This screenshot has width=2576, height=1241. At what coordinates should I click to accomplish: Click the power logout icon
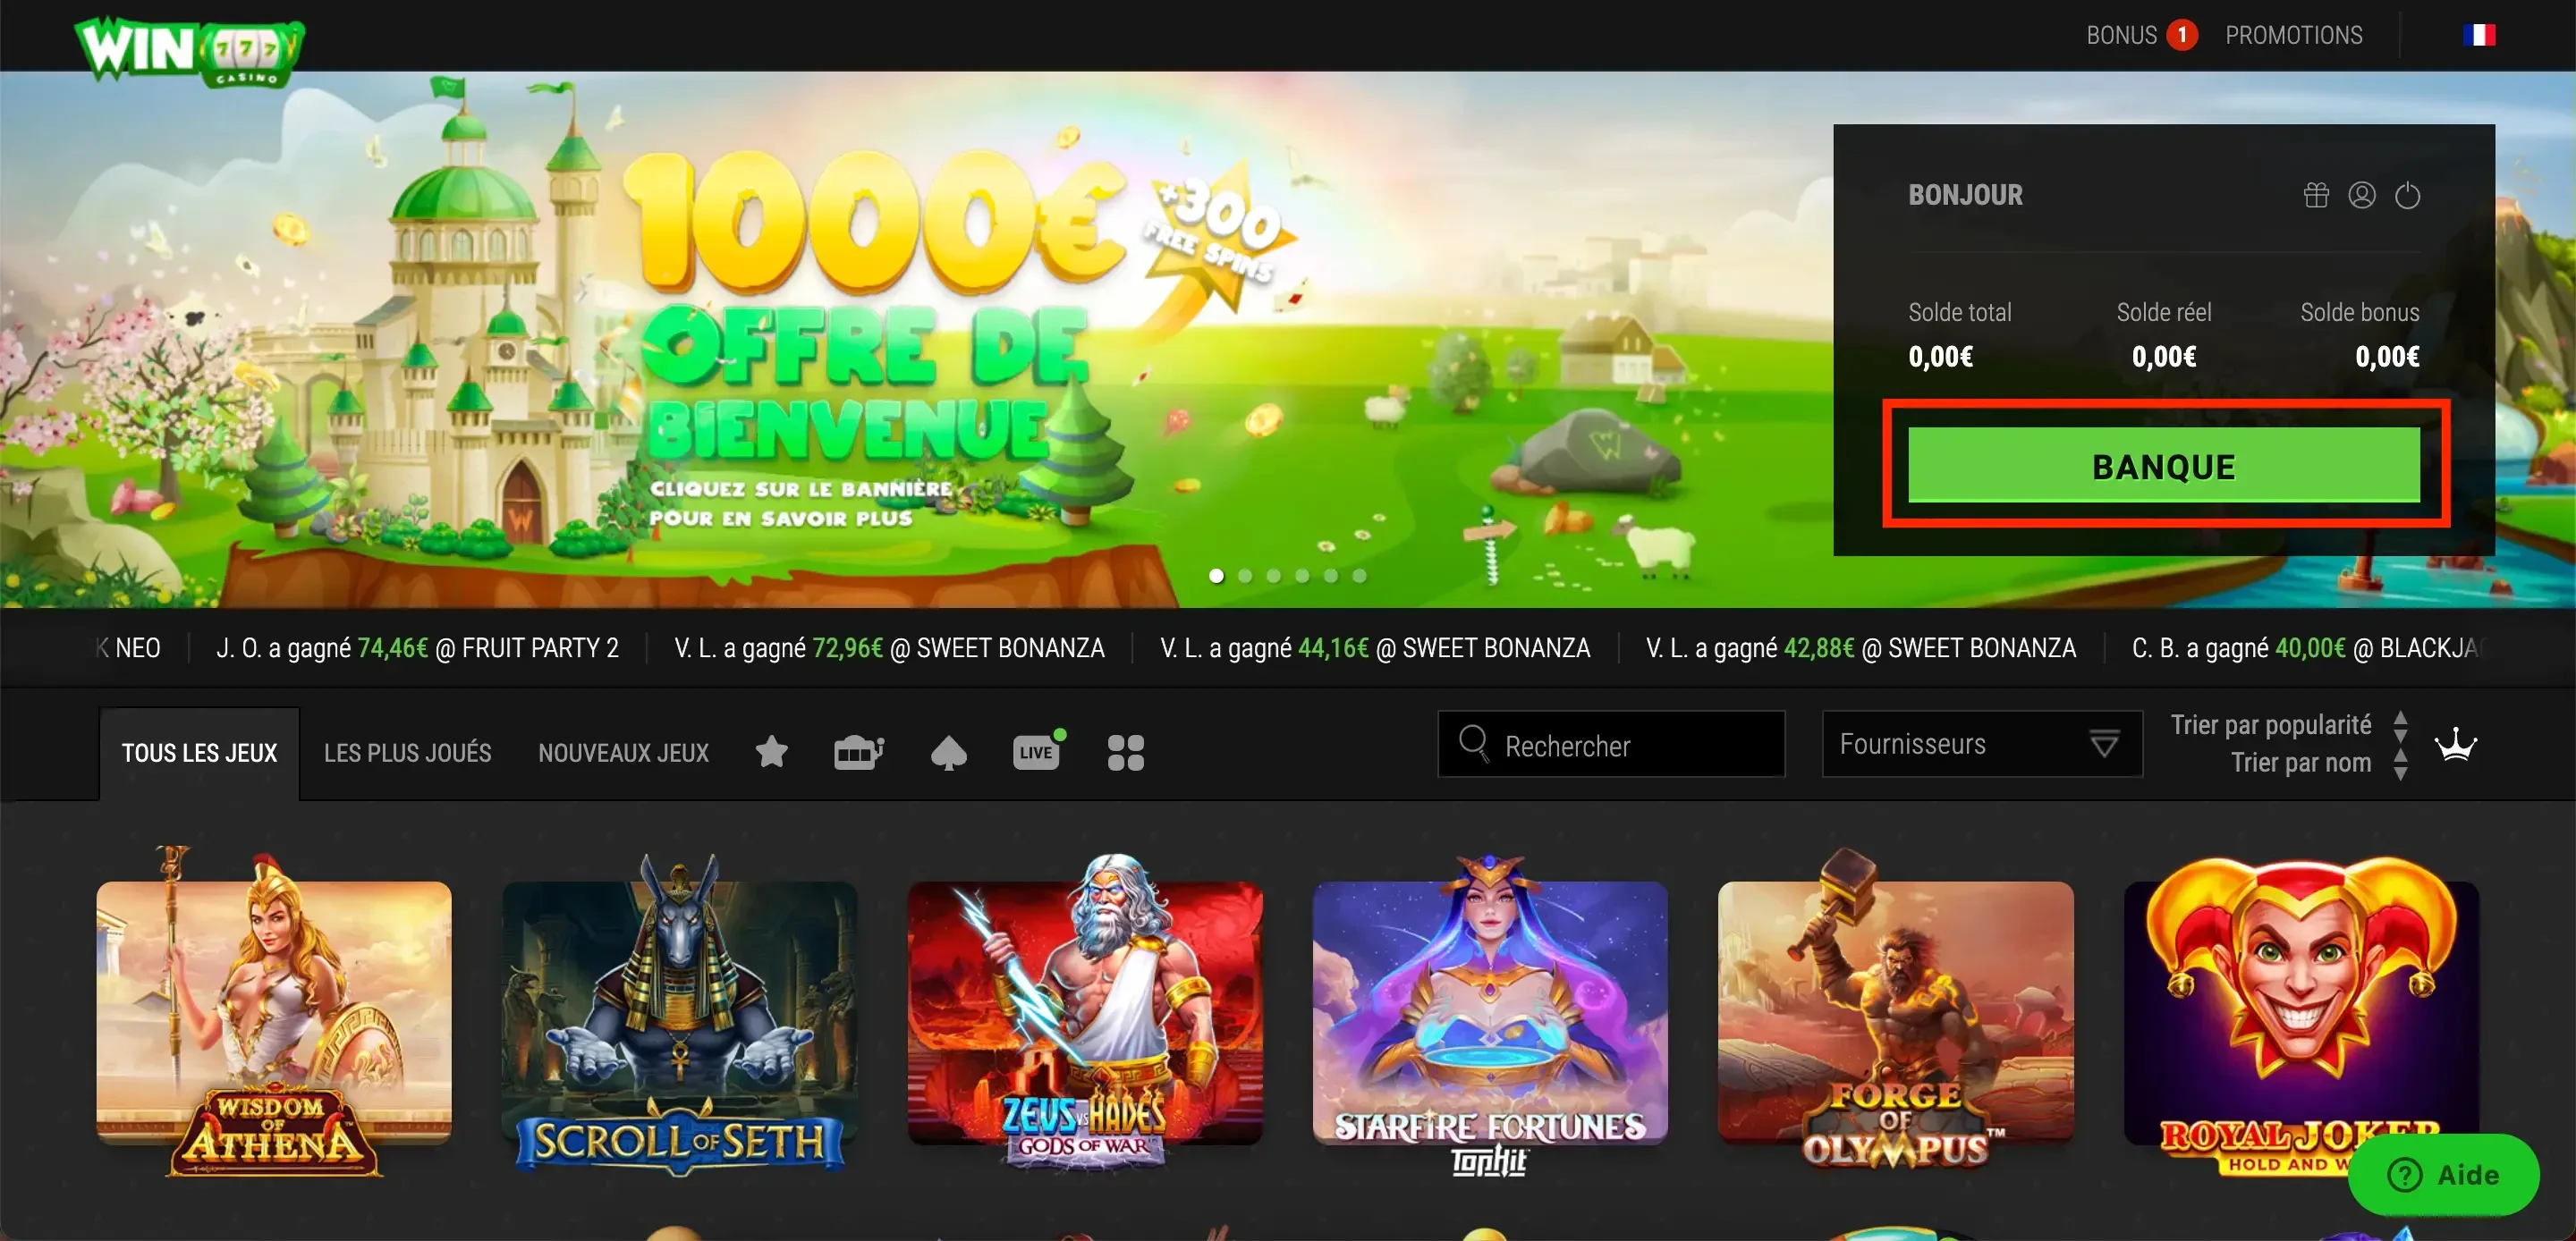pos(2408,195)
